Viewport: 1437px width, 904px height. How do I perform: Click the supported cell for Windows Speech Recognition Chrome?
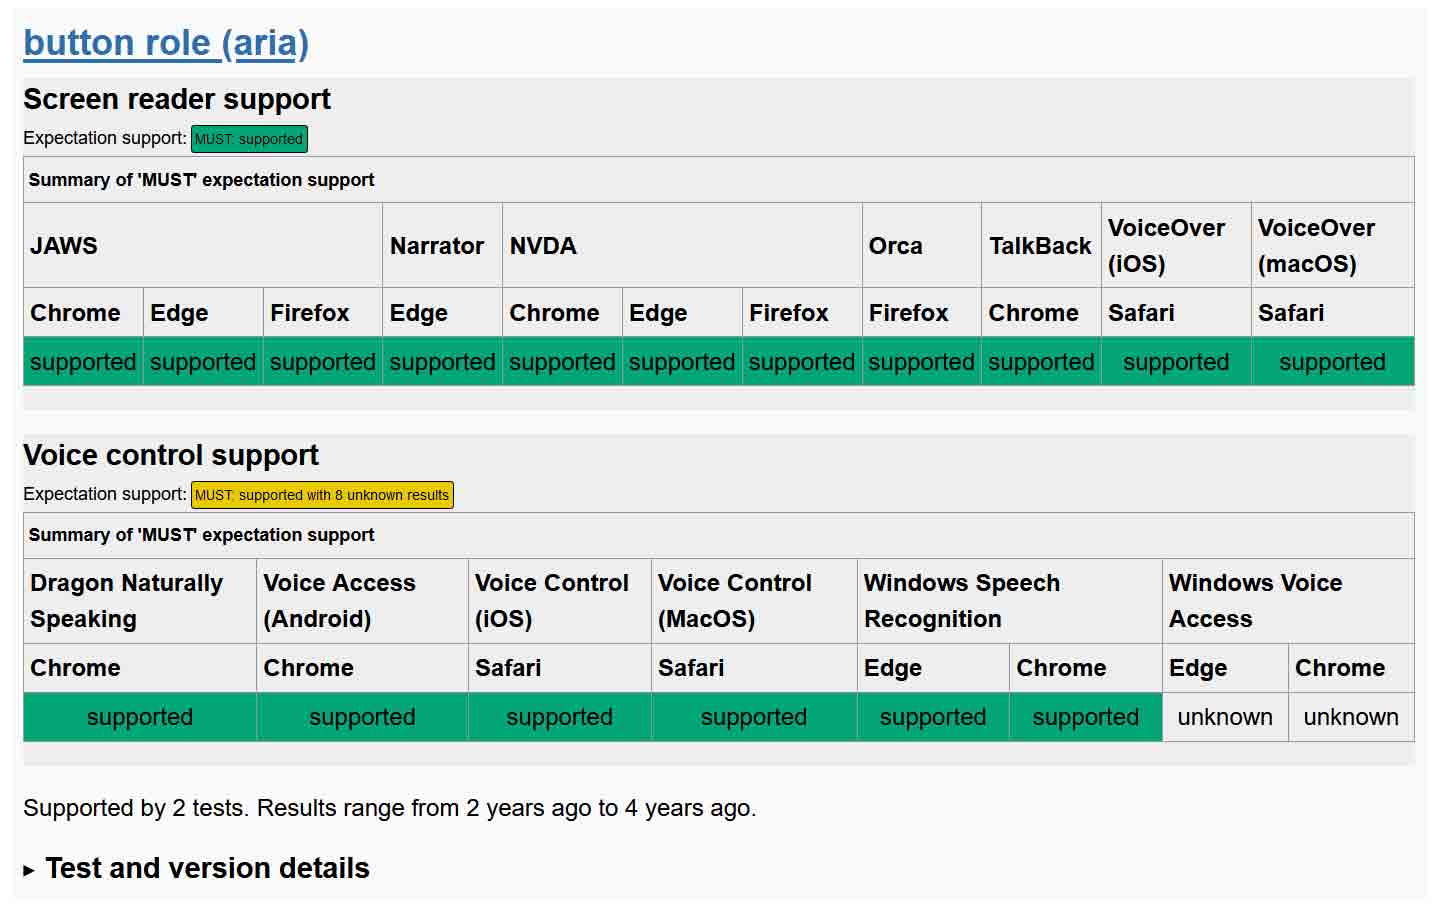1086,717
